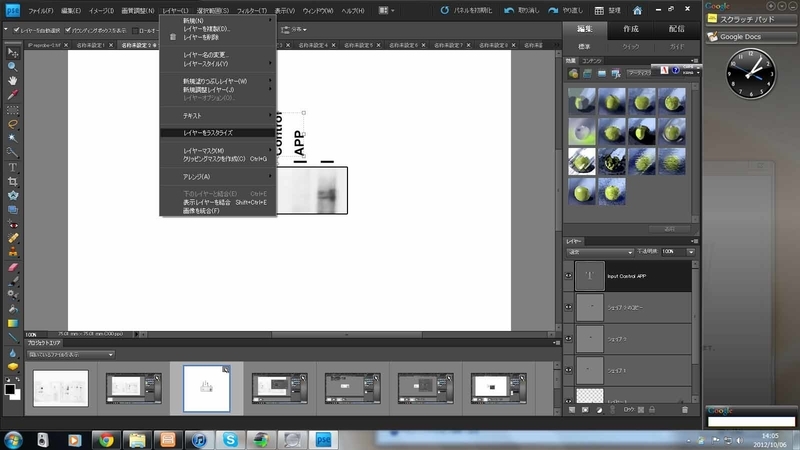
Task: Select the Type (T) tool
Action: point(13,167)
